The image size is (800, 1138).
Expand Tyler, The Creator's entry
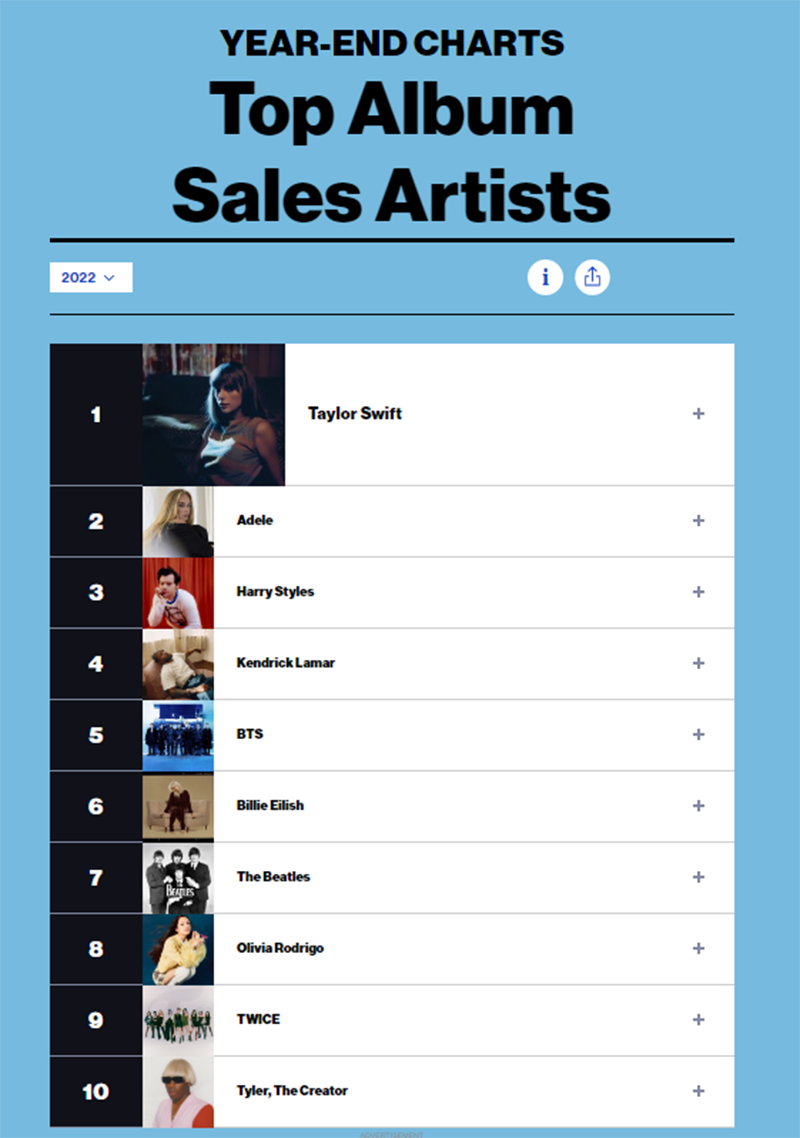click(x=698, y=1091)
